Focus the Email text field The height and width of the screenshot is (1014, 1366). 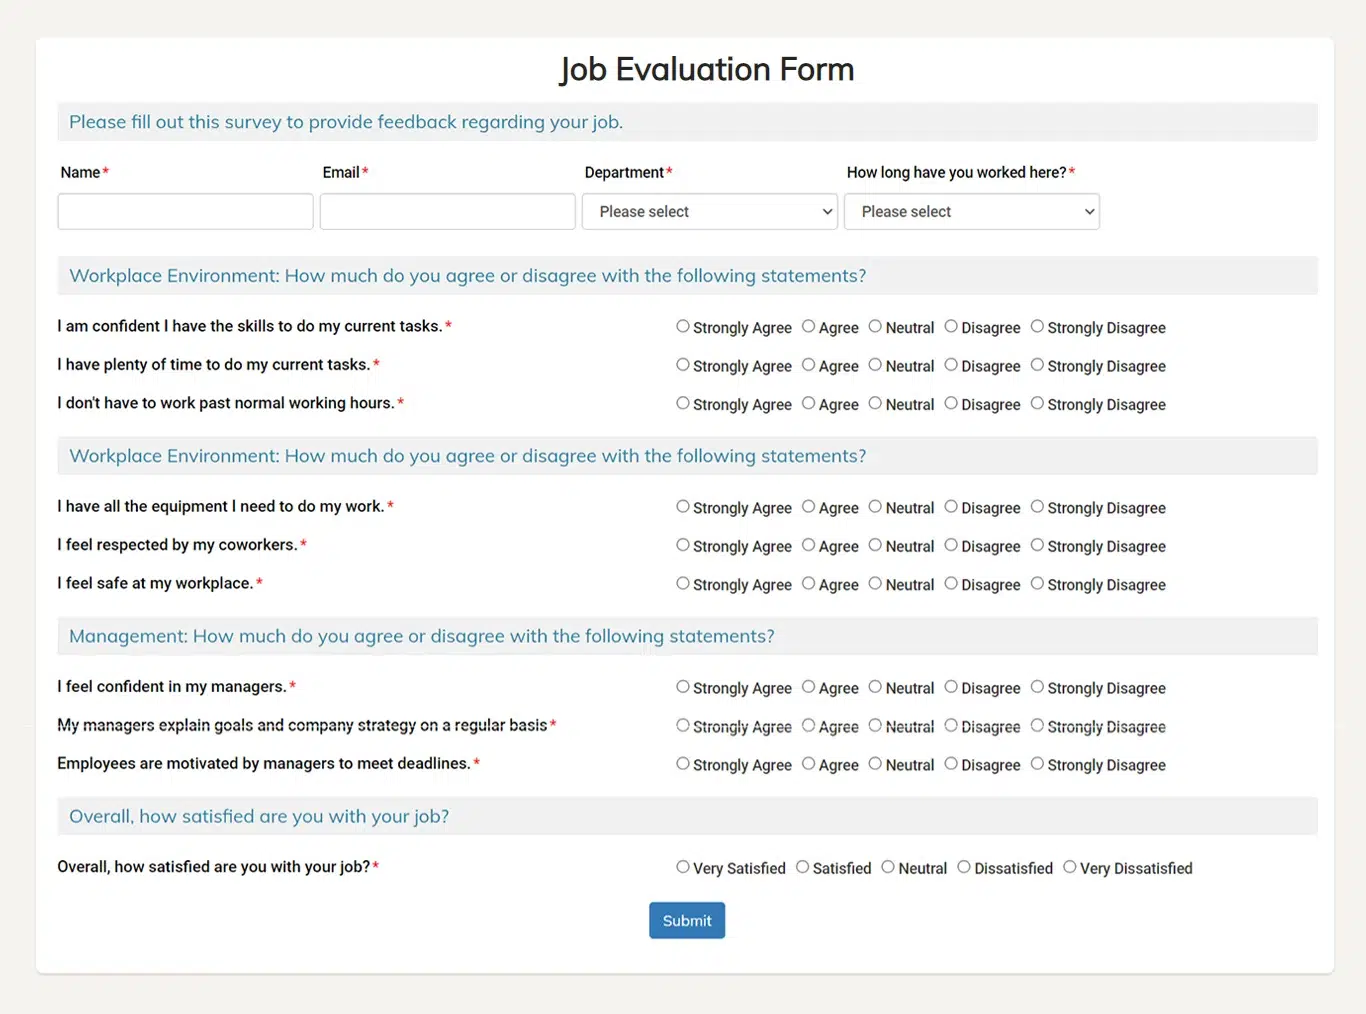[x=448, y=212]
